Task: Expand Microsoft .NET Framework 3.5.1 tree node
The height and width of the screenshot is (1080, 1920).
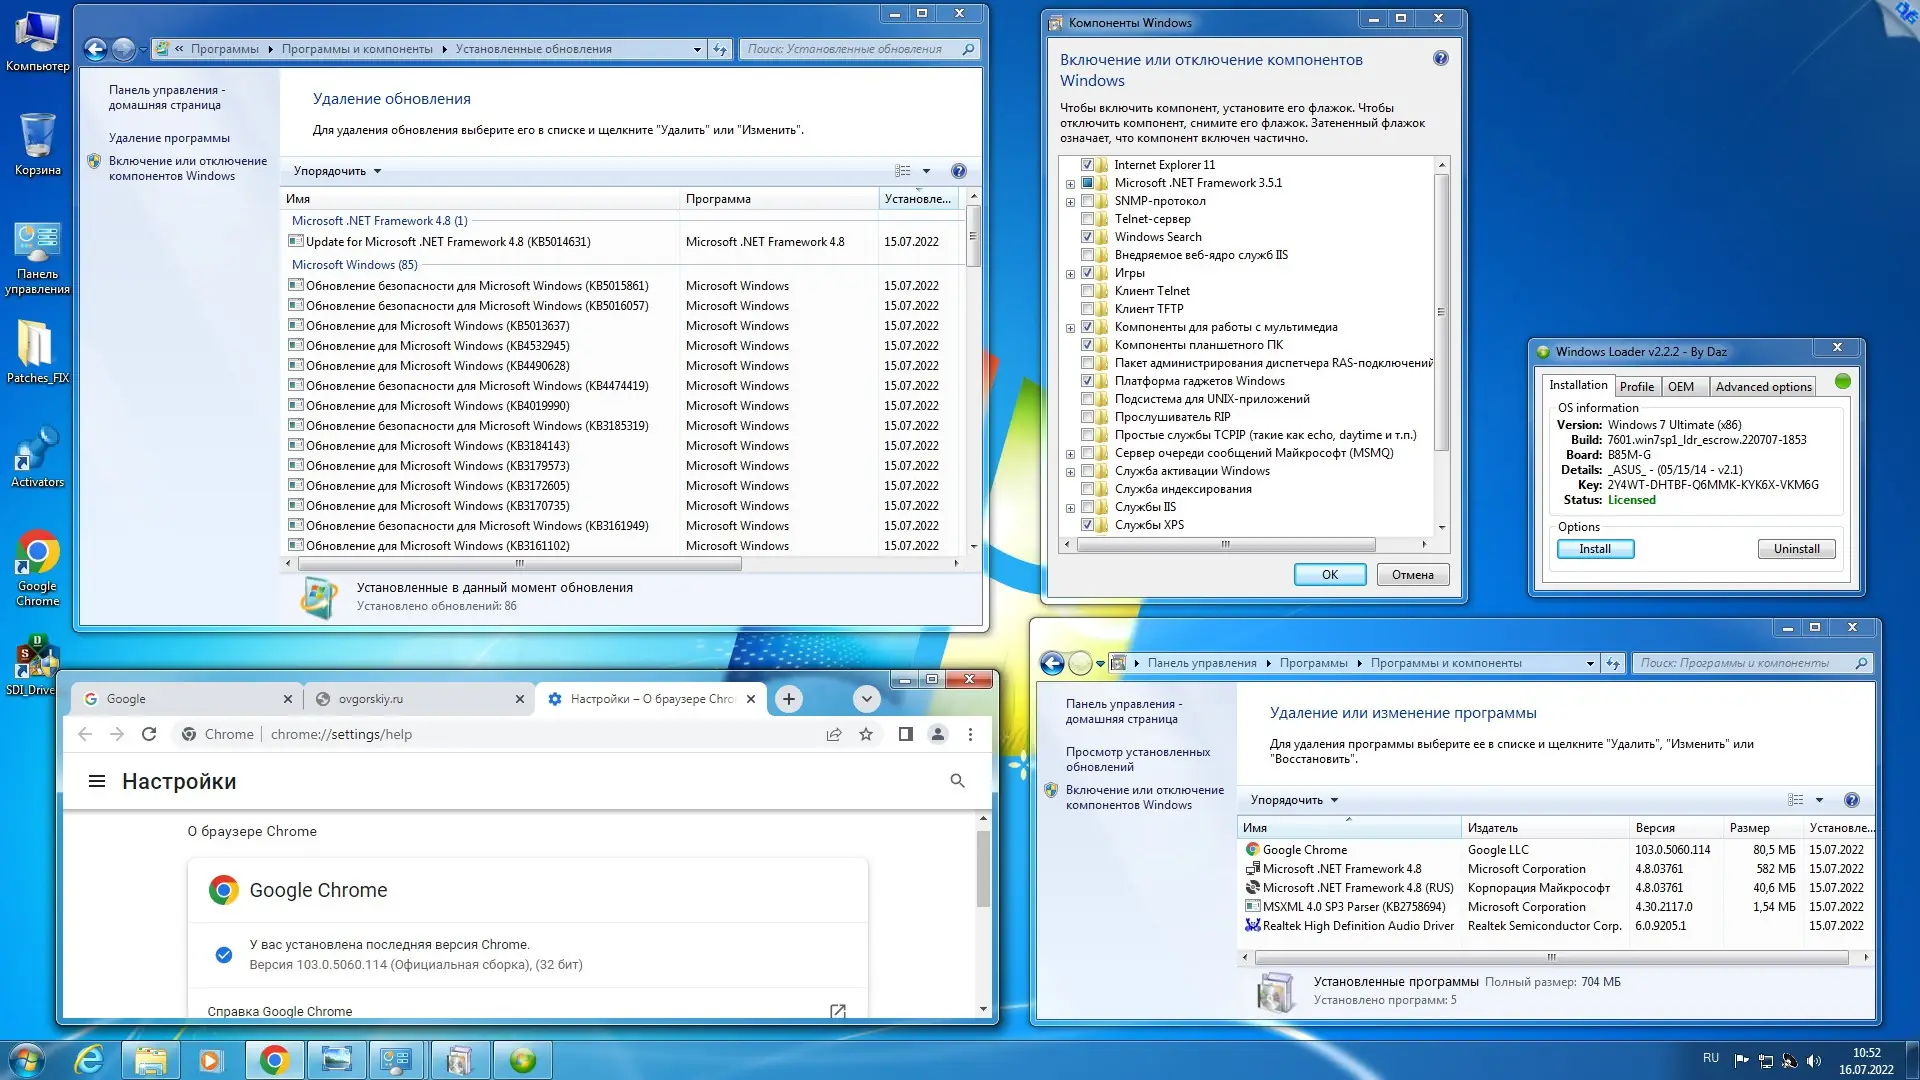Action: [1070, 184]
